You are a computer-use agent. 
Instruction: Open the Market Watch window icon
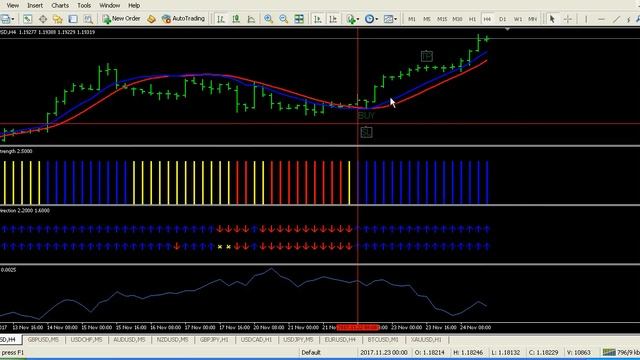coord(27,19)
